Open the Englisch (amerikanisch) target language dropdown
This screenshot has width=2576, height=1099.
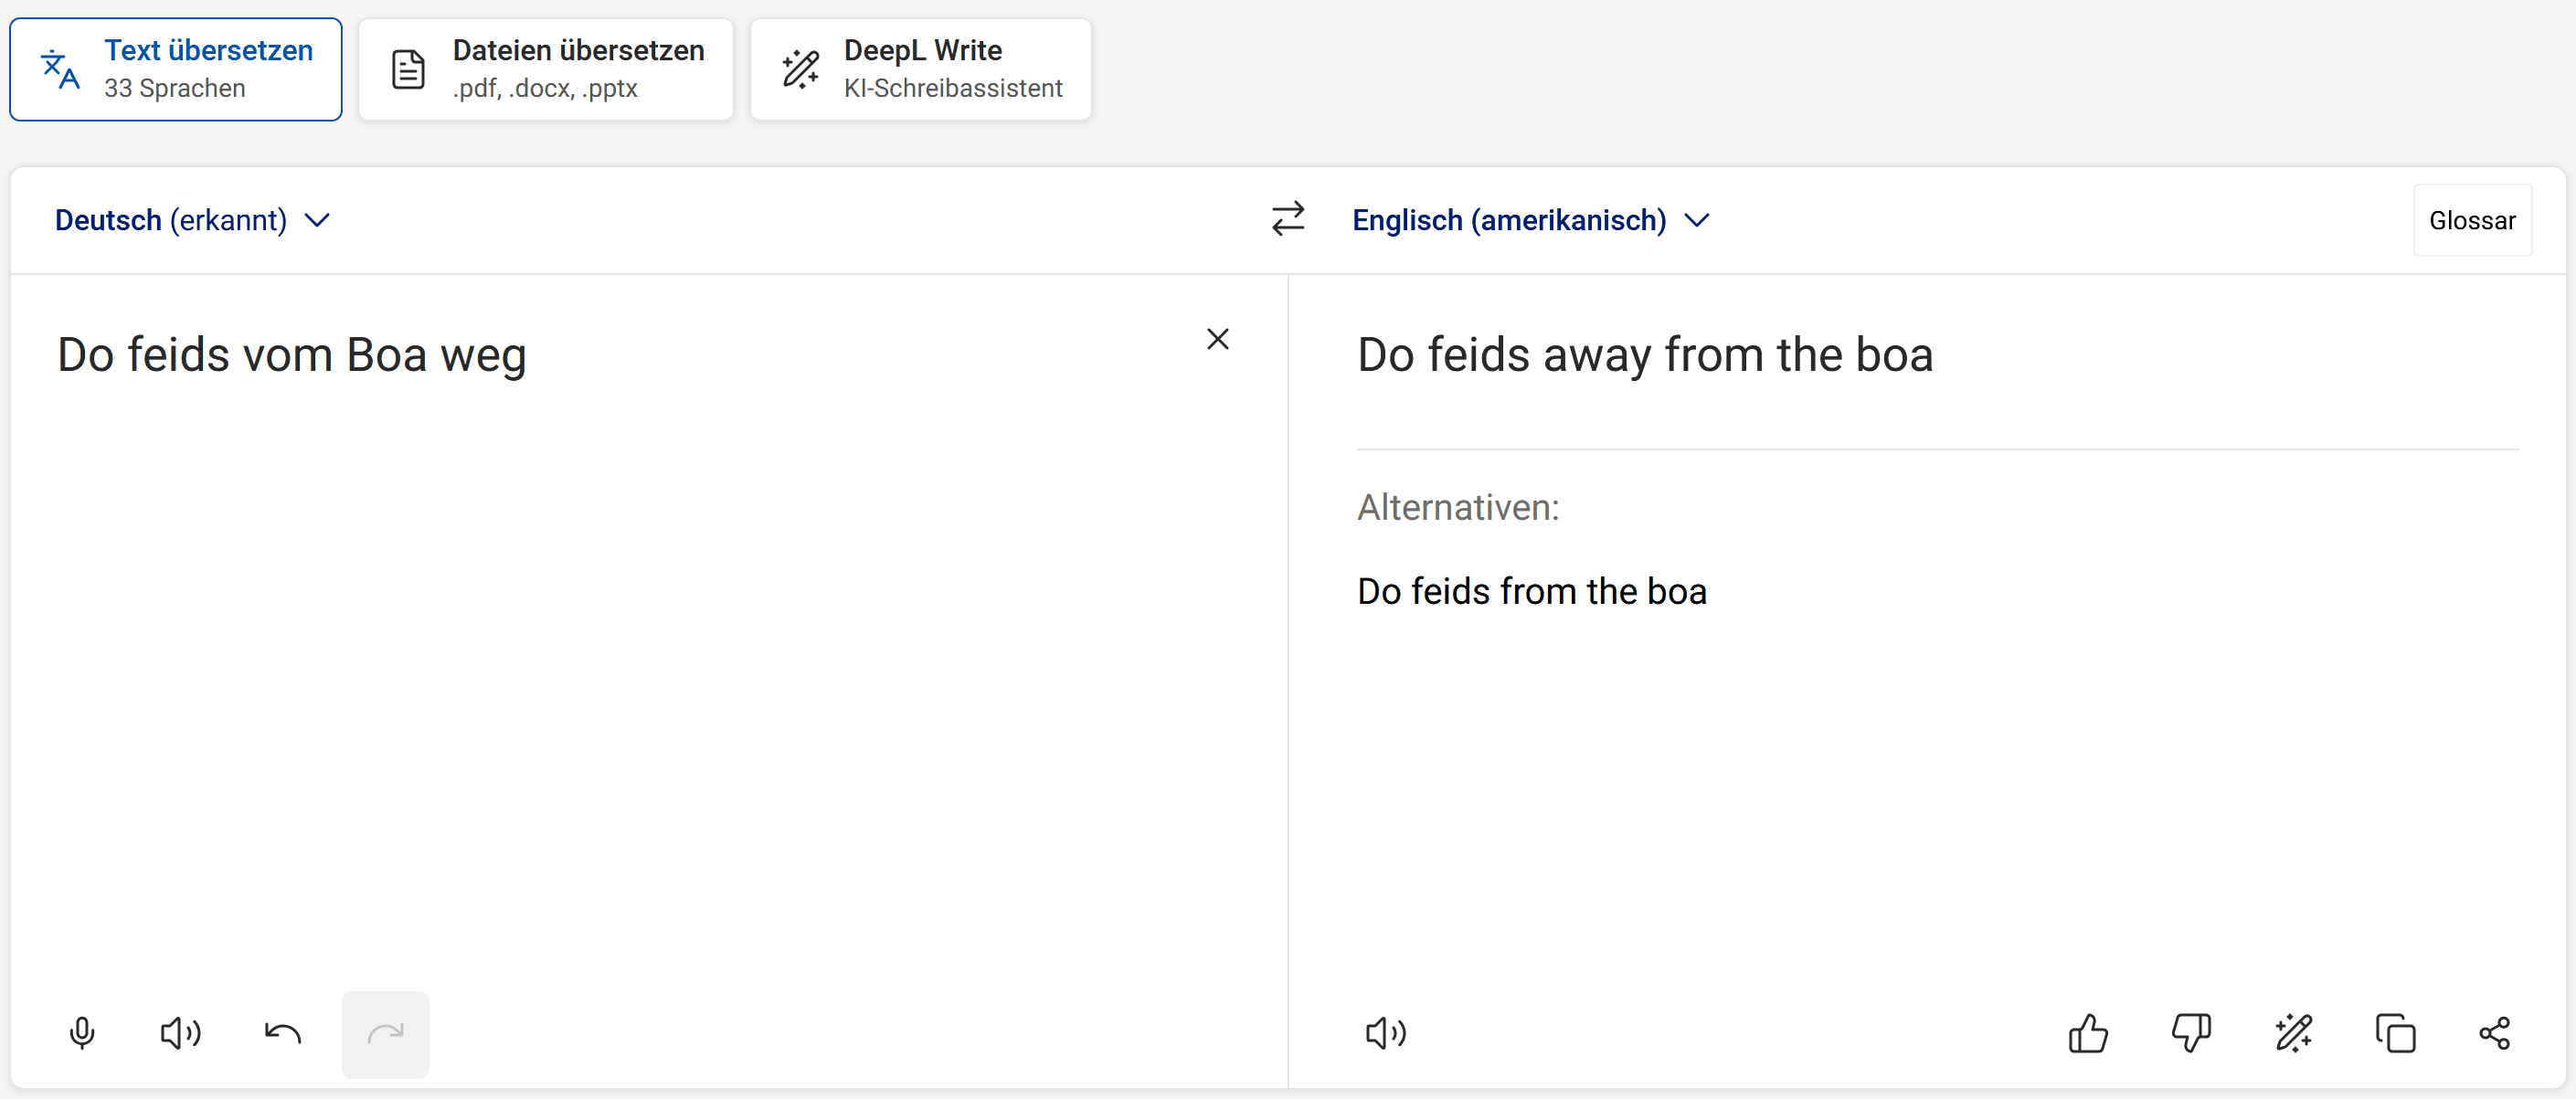(1530, 220)
